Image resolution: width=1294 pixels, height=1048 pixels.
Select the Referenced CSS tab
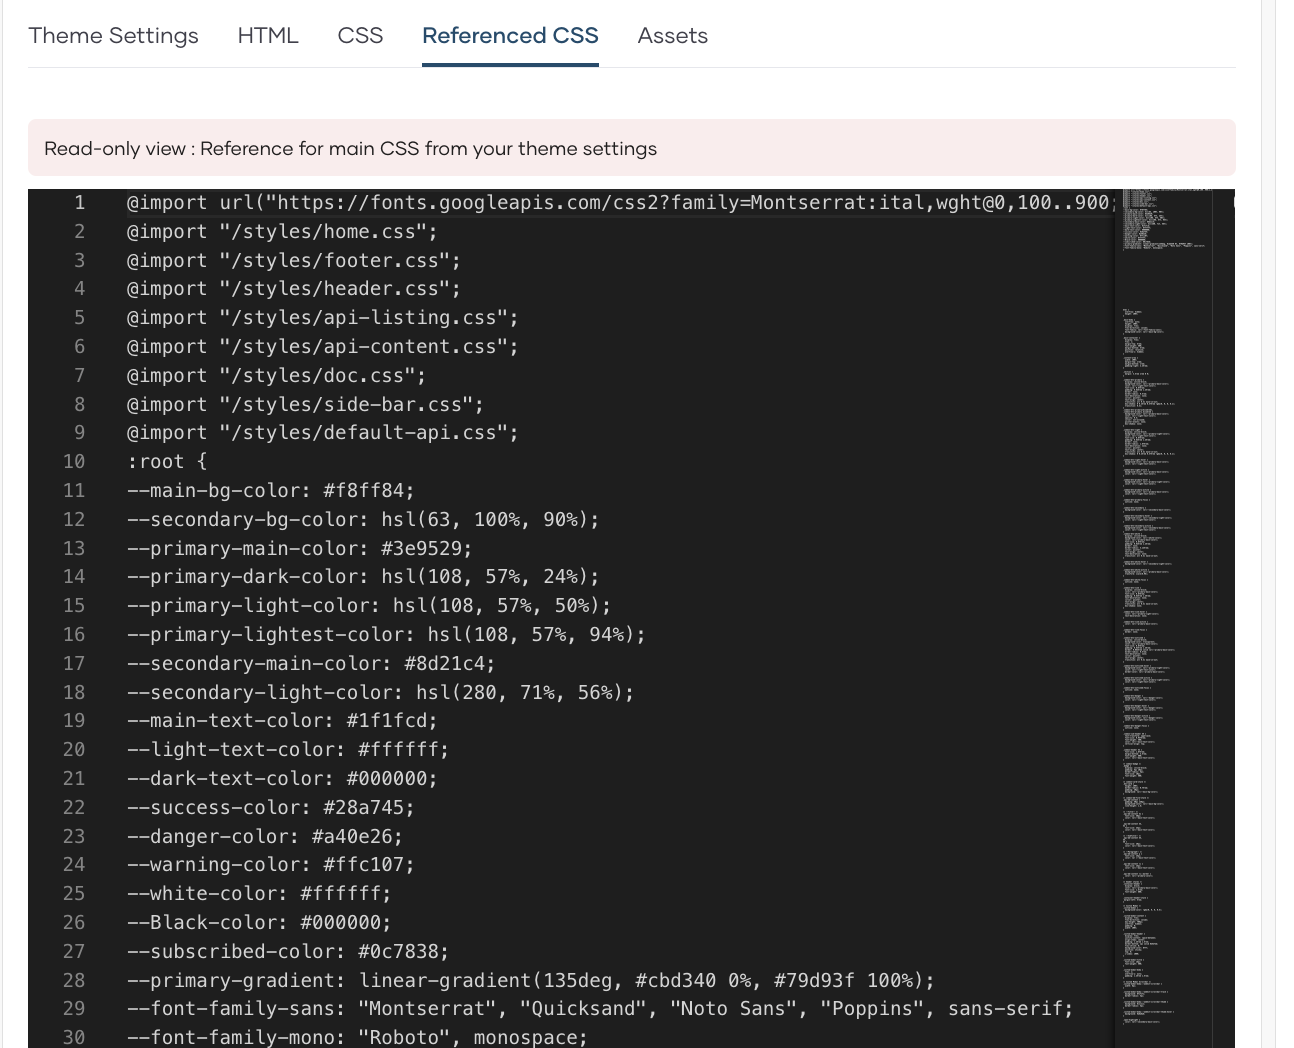coord(510,36)
